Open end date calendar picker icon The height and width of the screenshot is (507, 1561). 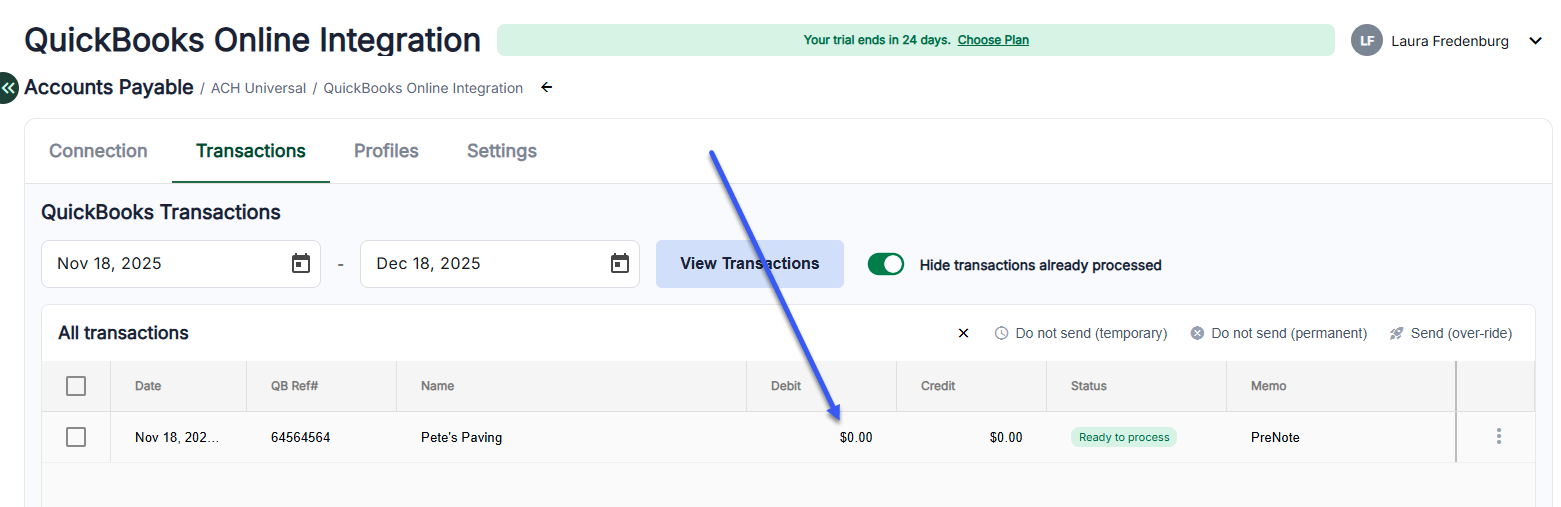(620, 264)
